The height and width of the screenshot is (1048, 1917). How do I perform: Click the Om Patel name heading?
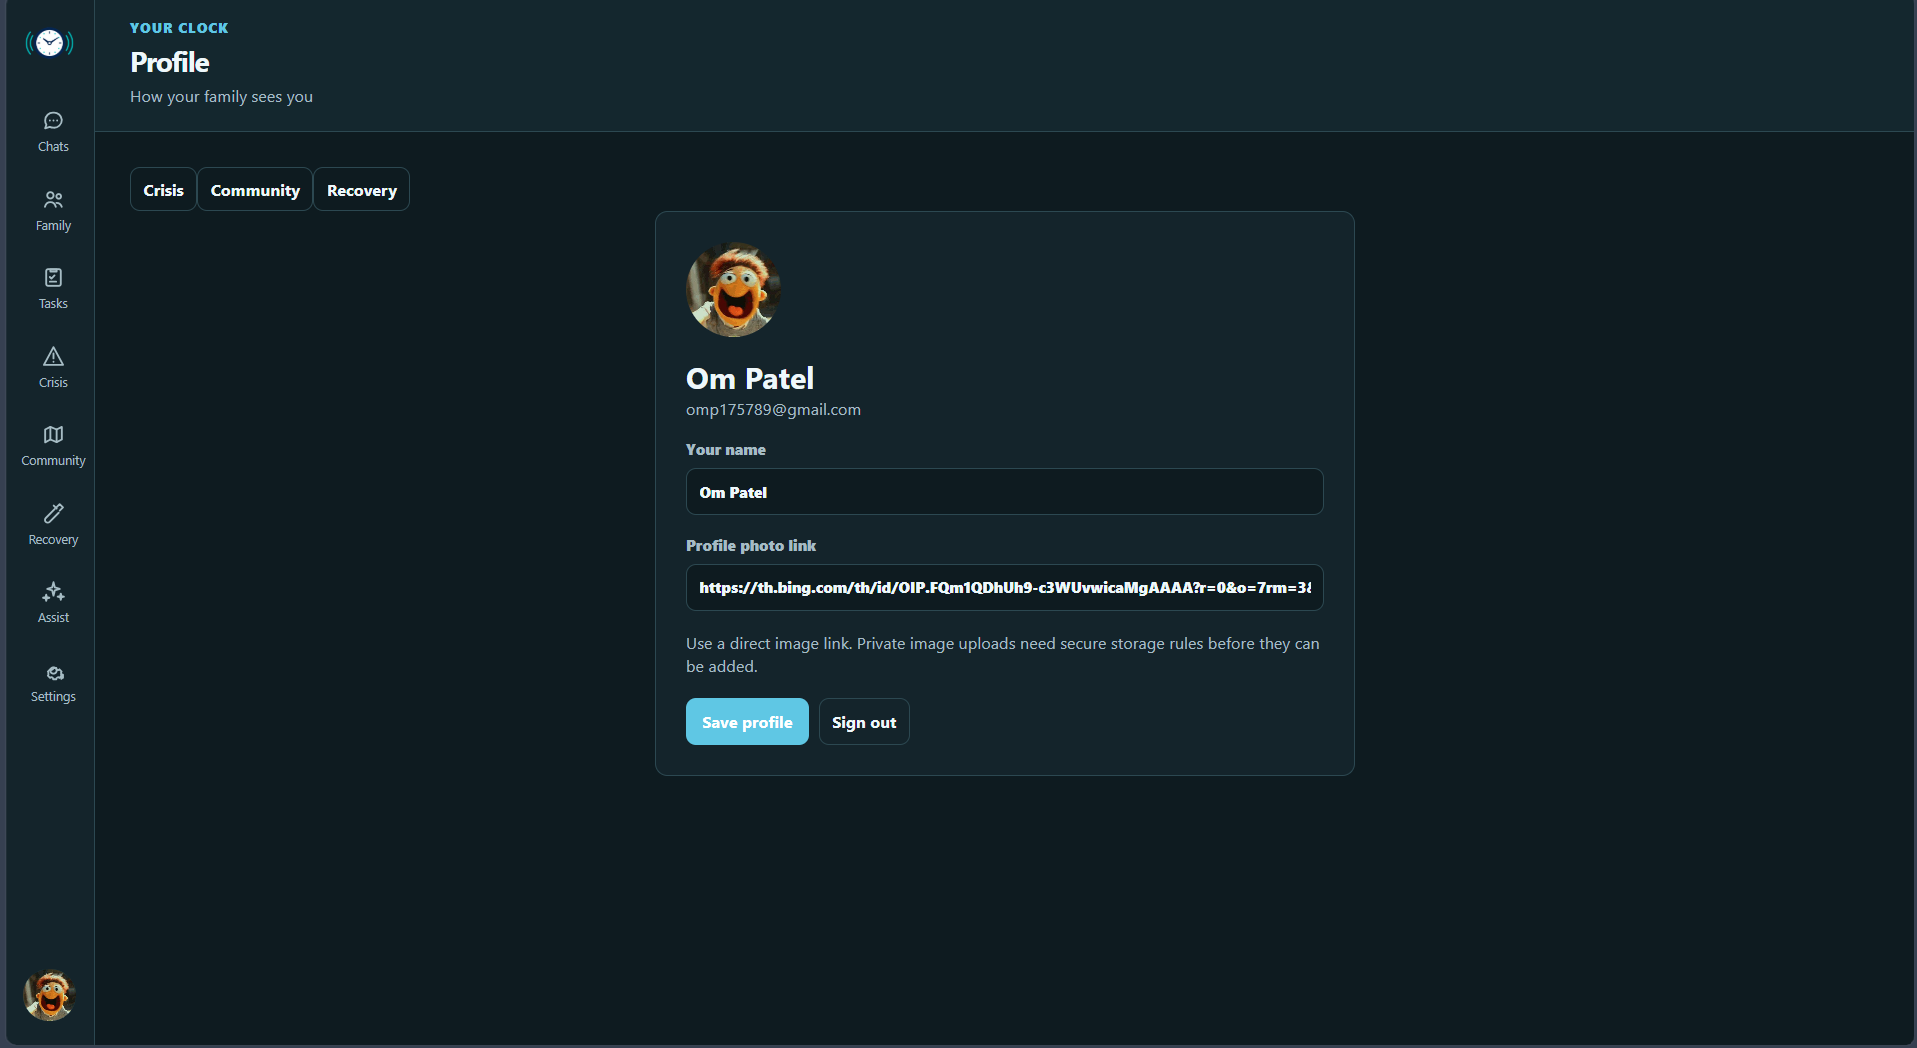(750, 379)
